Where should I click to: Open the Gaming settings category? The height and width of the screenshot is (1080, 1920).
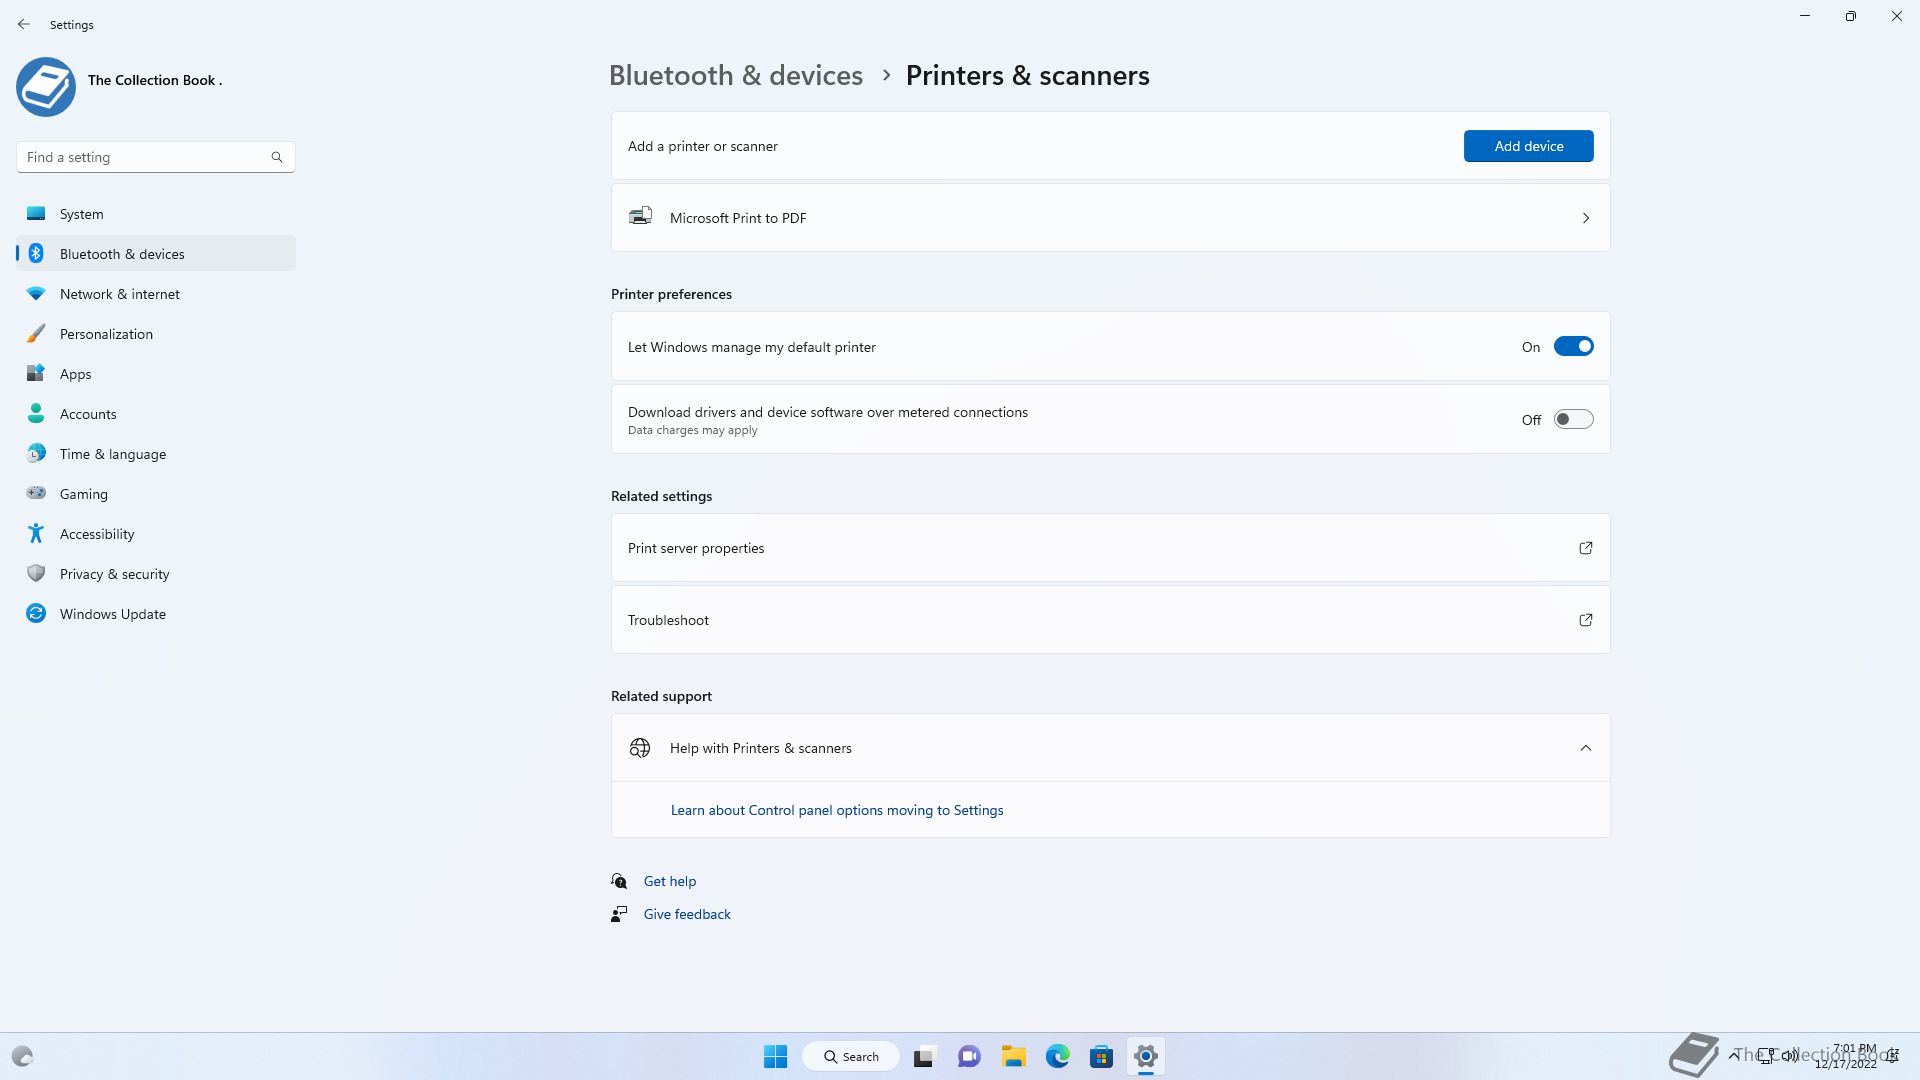156,494
